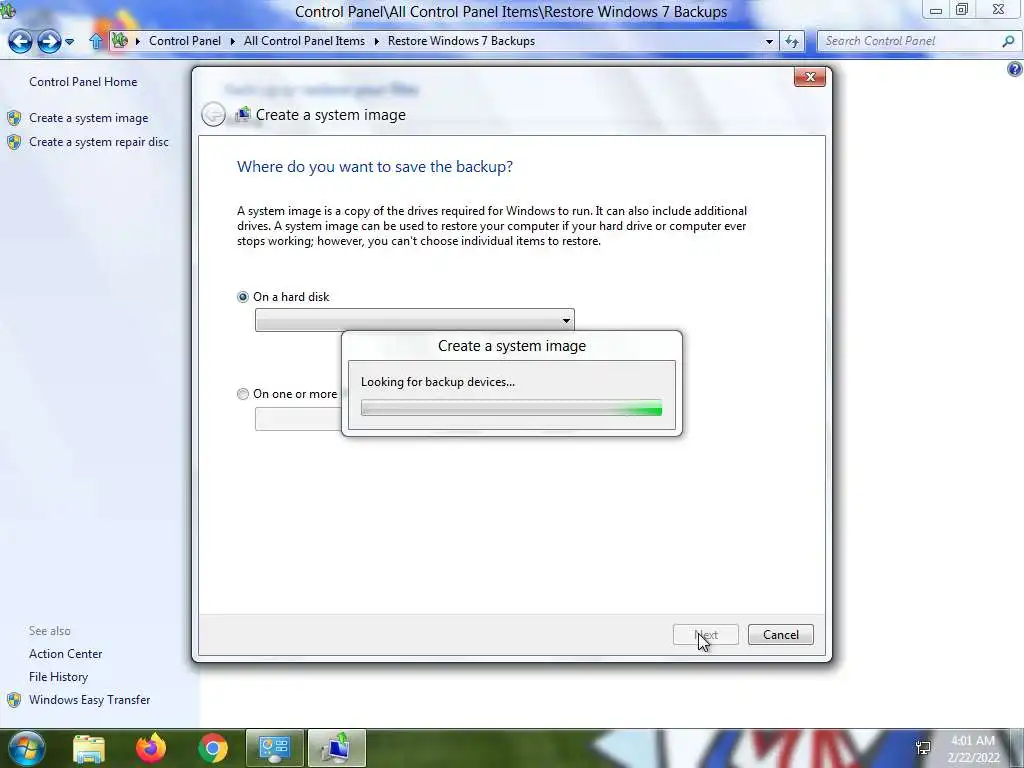This screenshot has height=768, width=1024.
Task: Click Create a system image sidebar link
Action: (x=88, y=118)
